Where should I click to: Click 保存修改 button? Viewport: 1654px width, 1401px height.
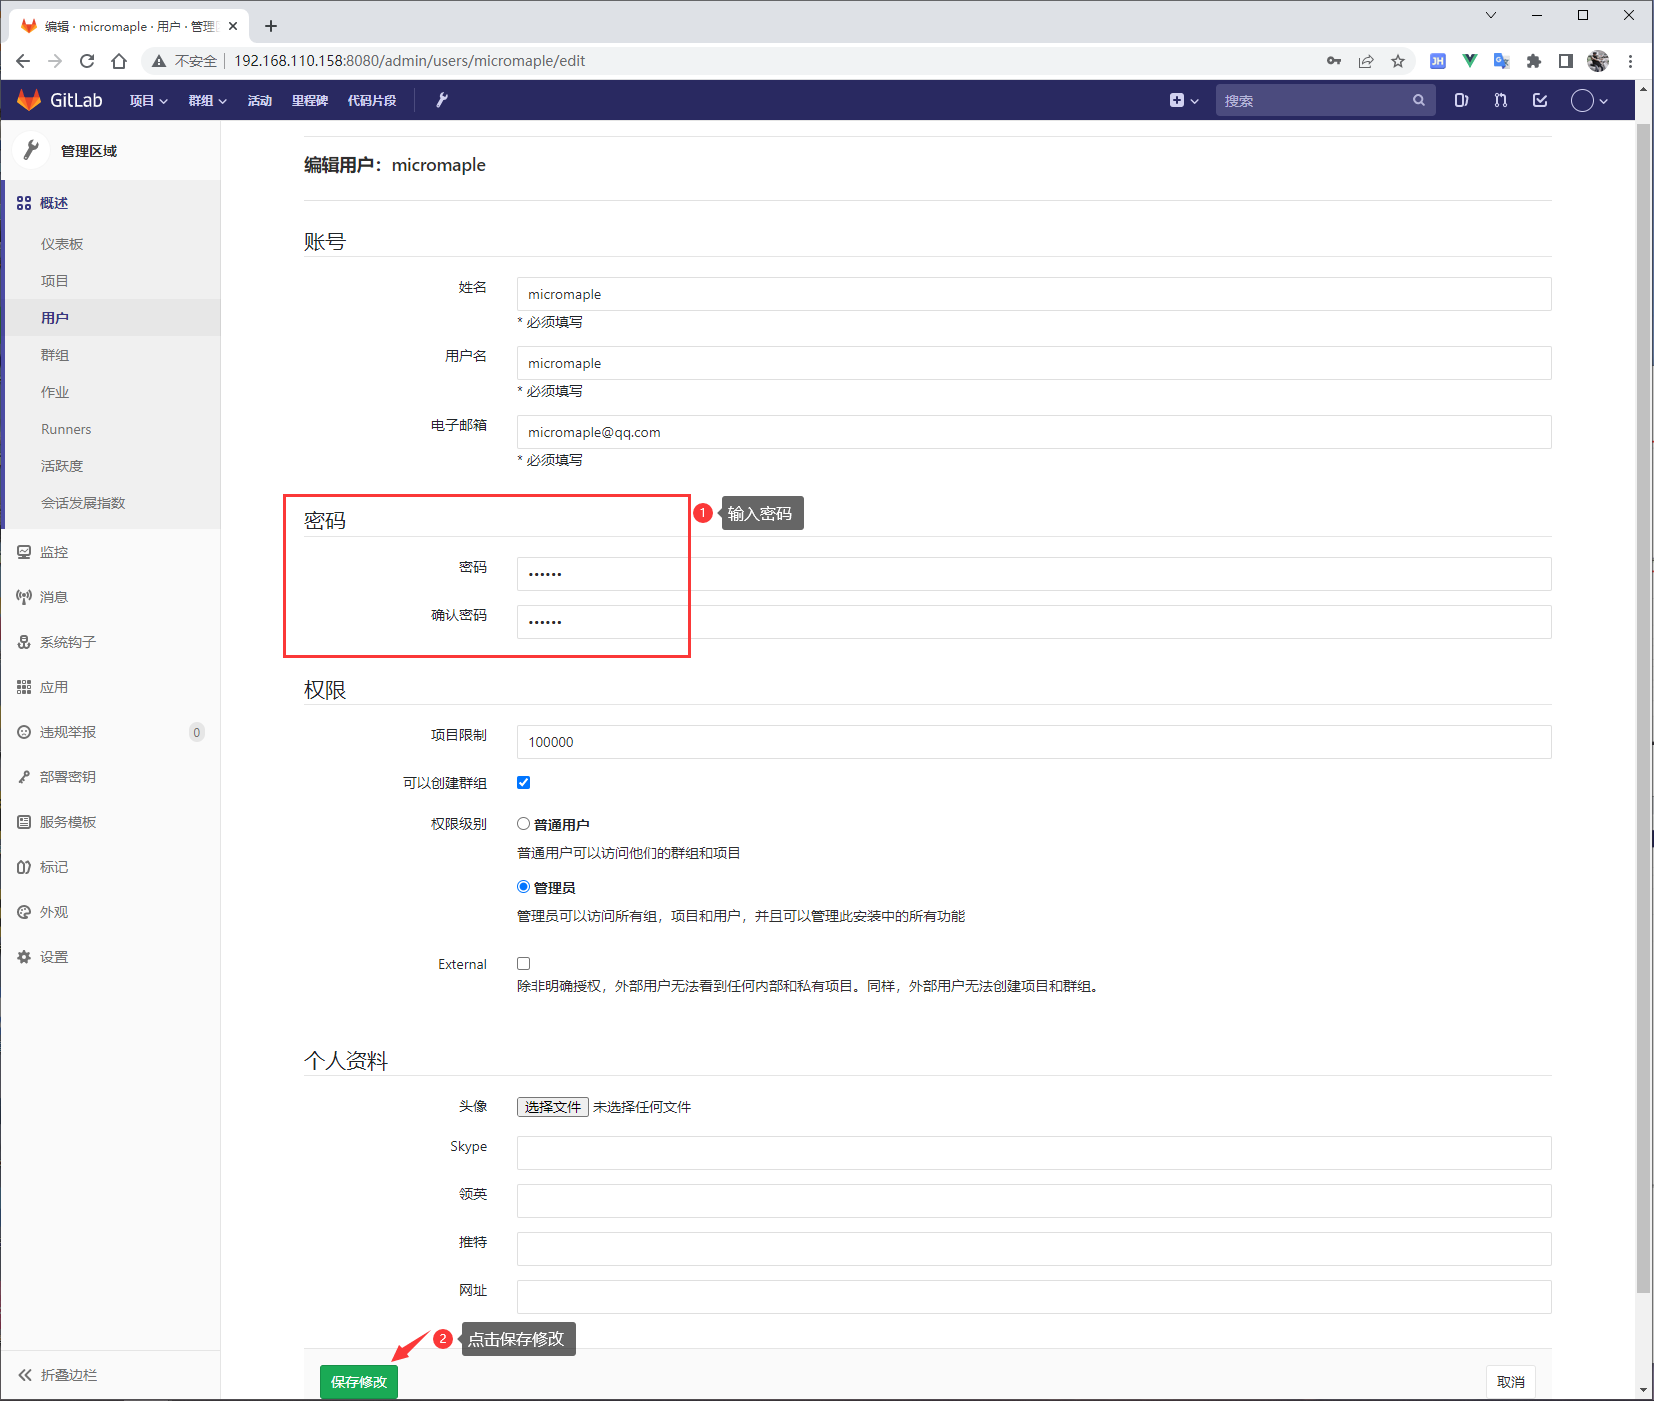click(x=359, y=1382)
